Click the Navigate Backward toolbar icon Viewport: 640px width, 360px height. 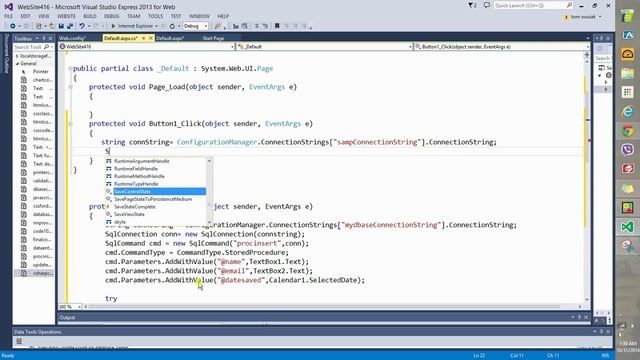(13, 26)
